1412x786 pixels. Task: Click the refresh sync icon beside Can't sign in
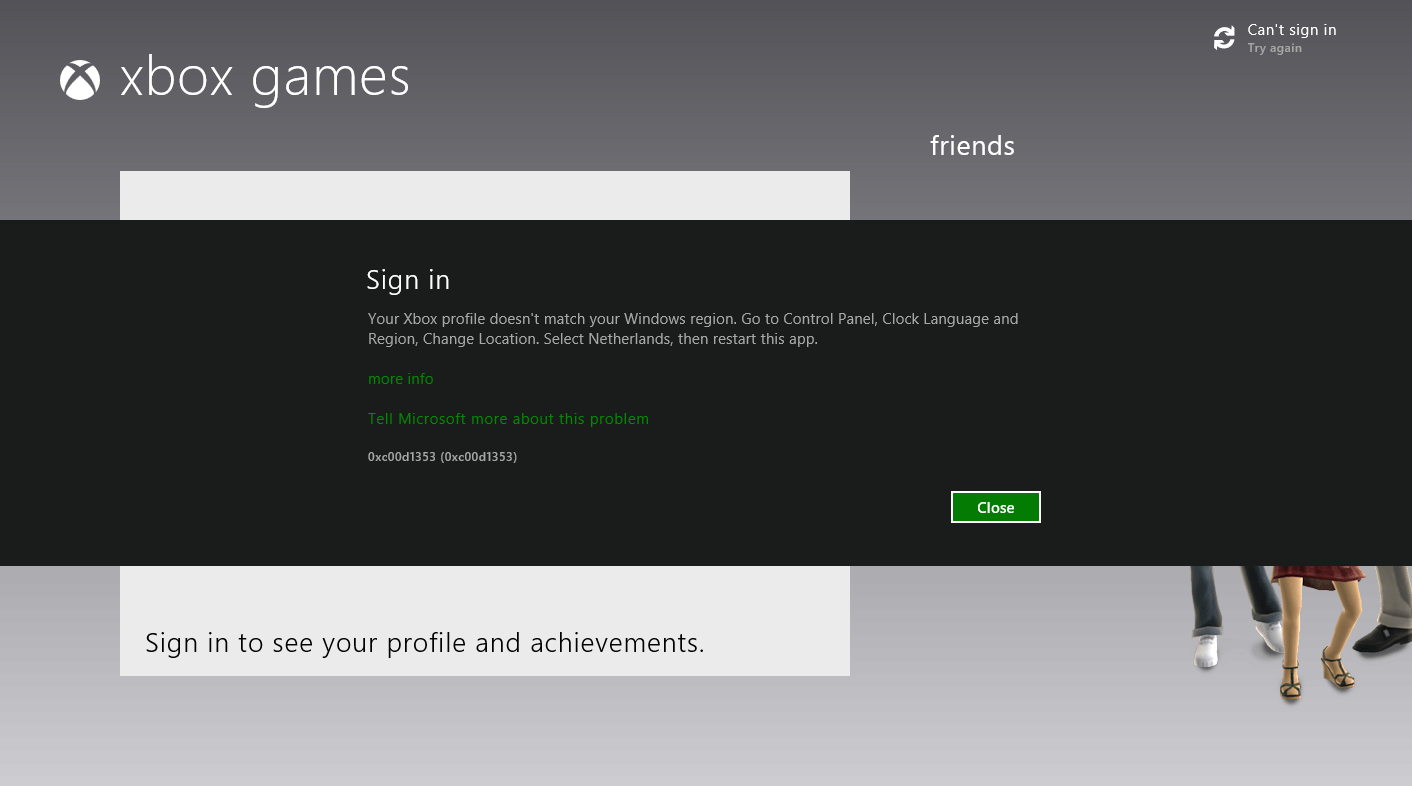coord(1224,38)
